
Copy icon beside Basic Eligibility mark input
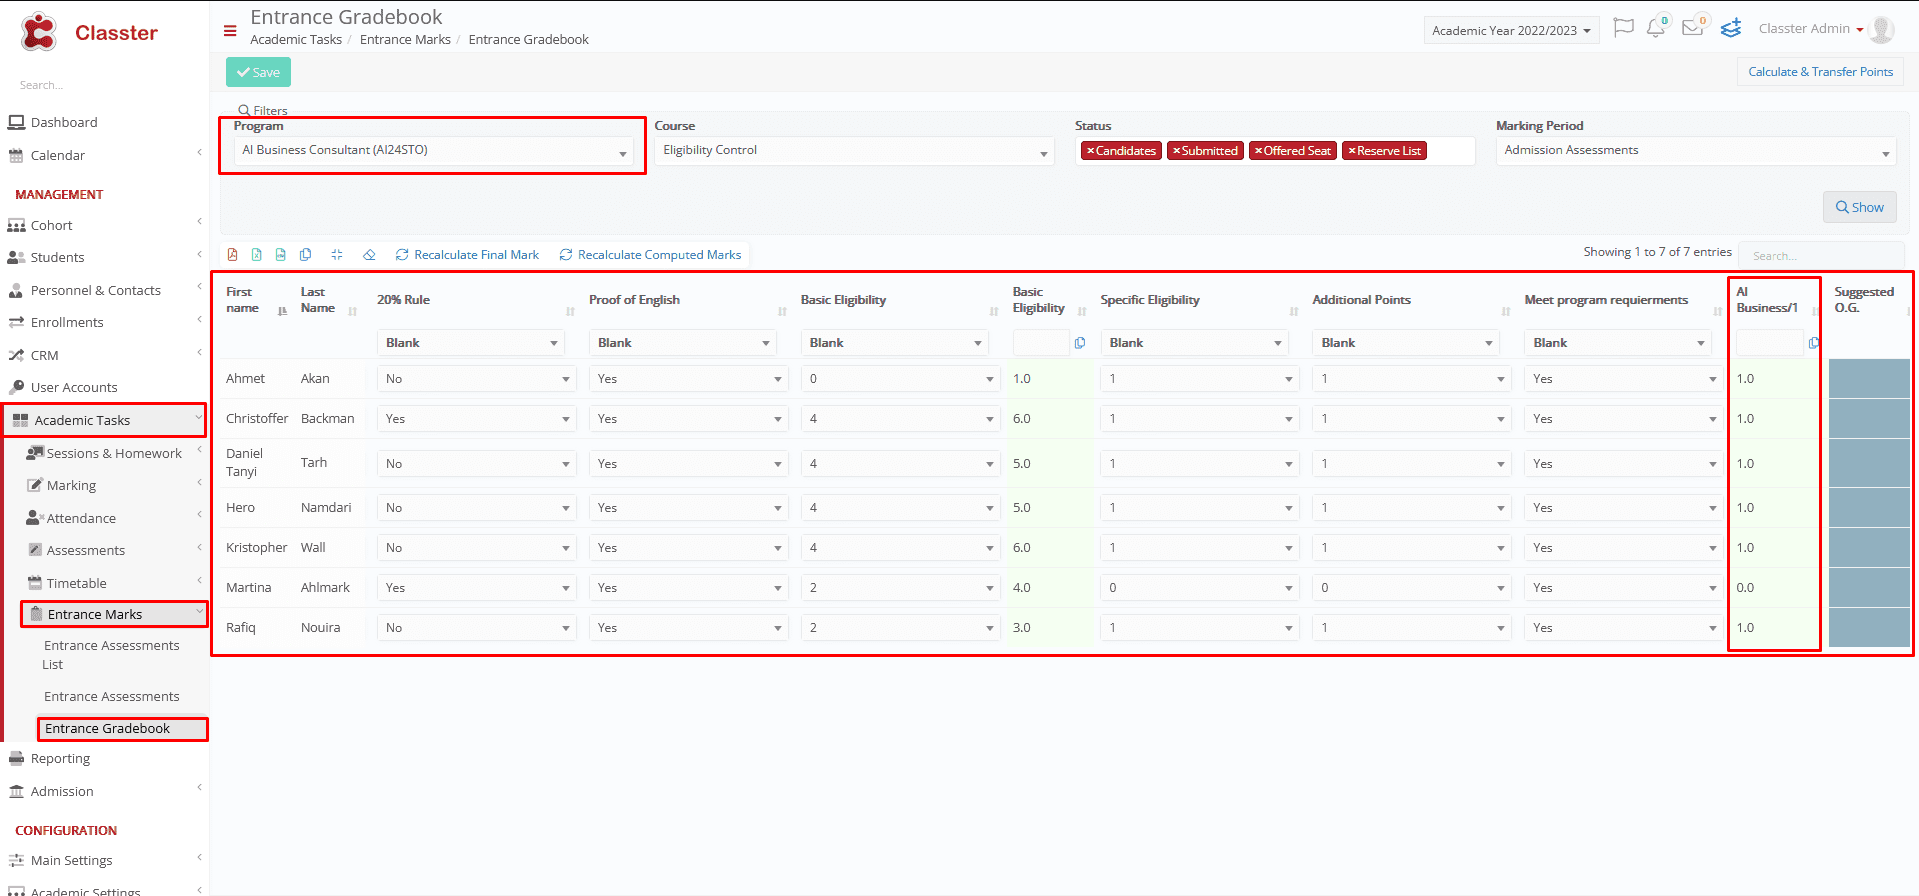1080,343
